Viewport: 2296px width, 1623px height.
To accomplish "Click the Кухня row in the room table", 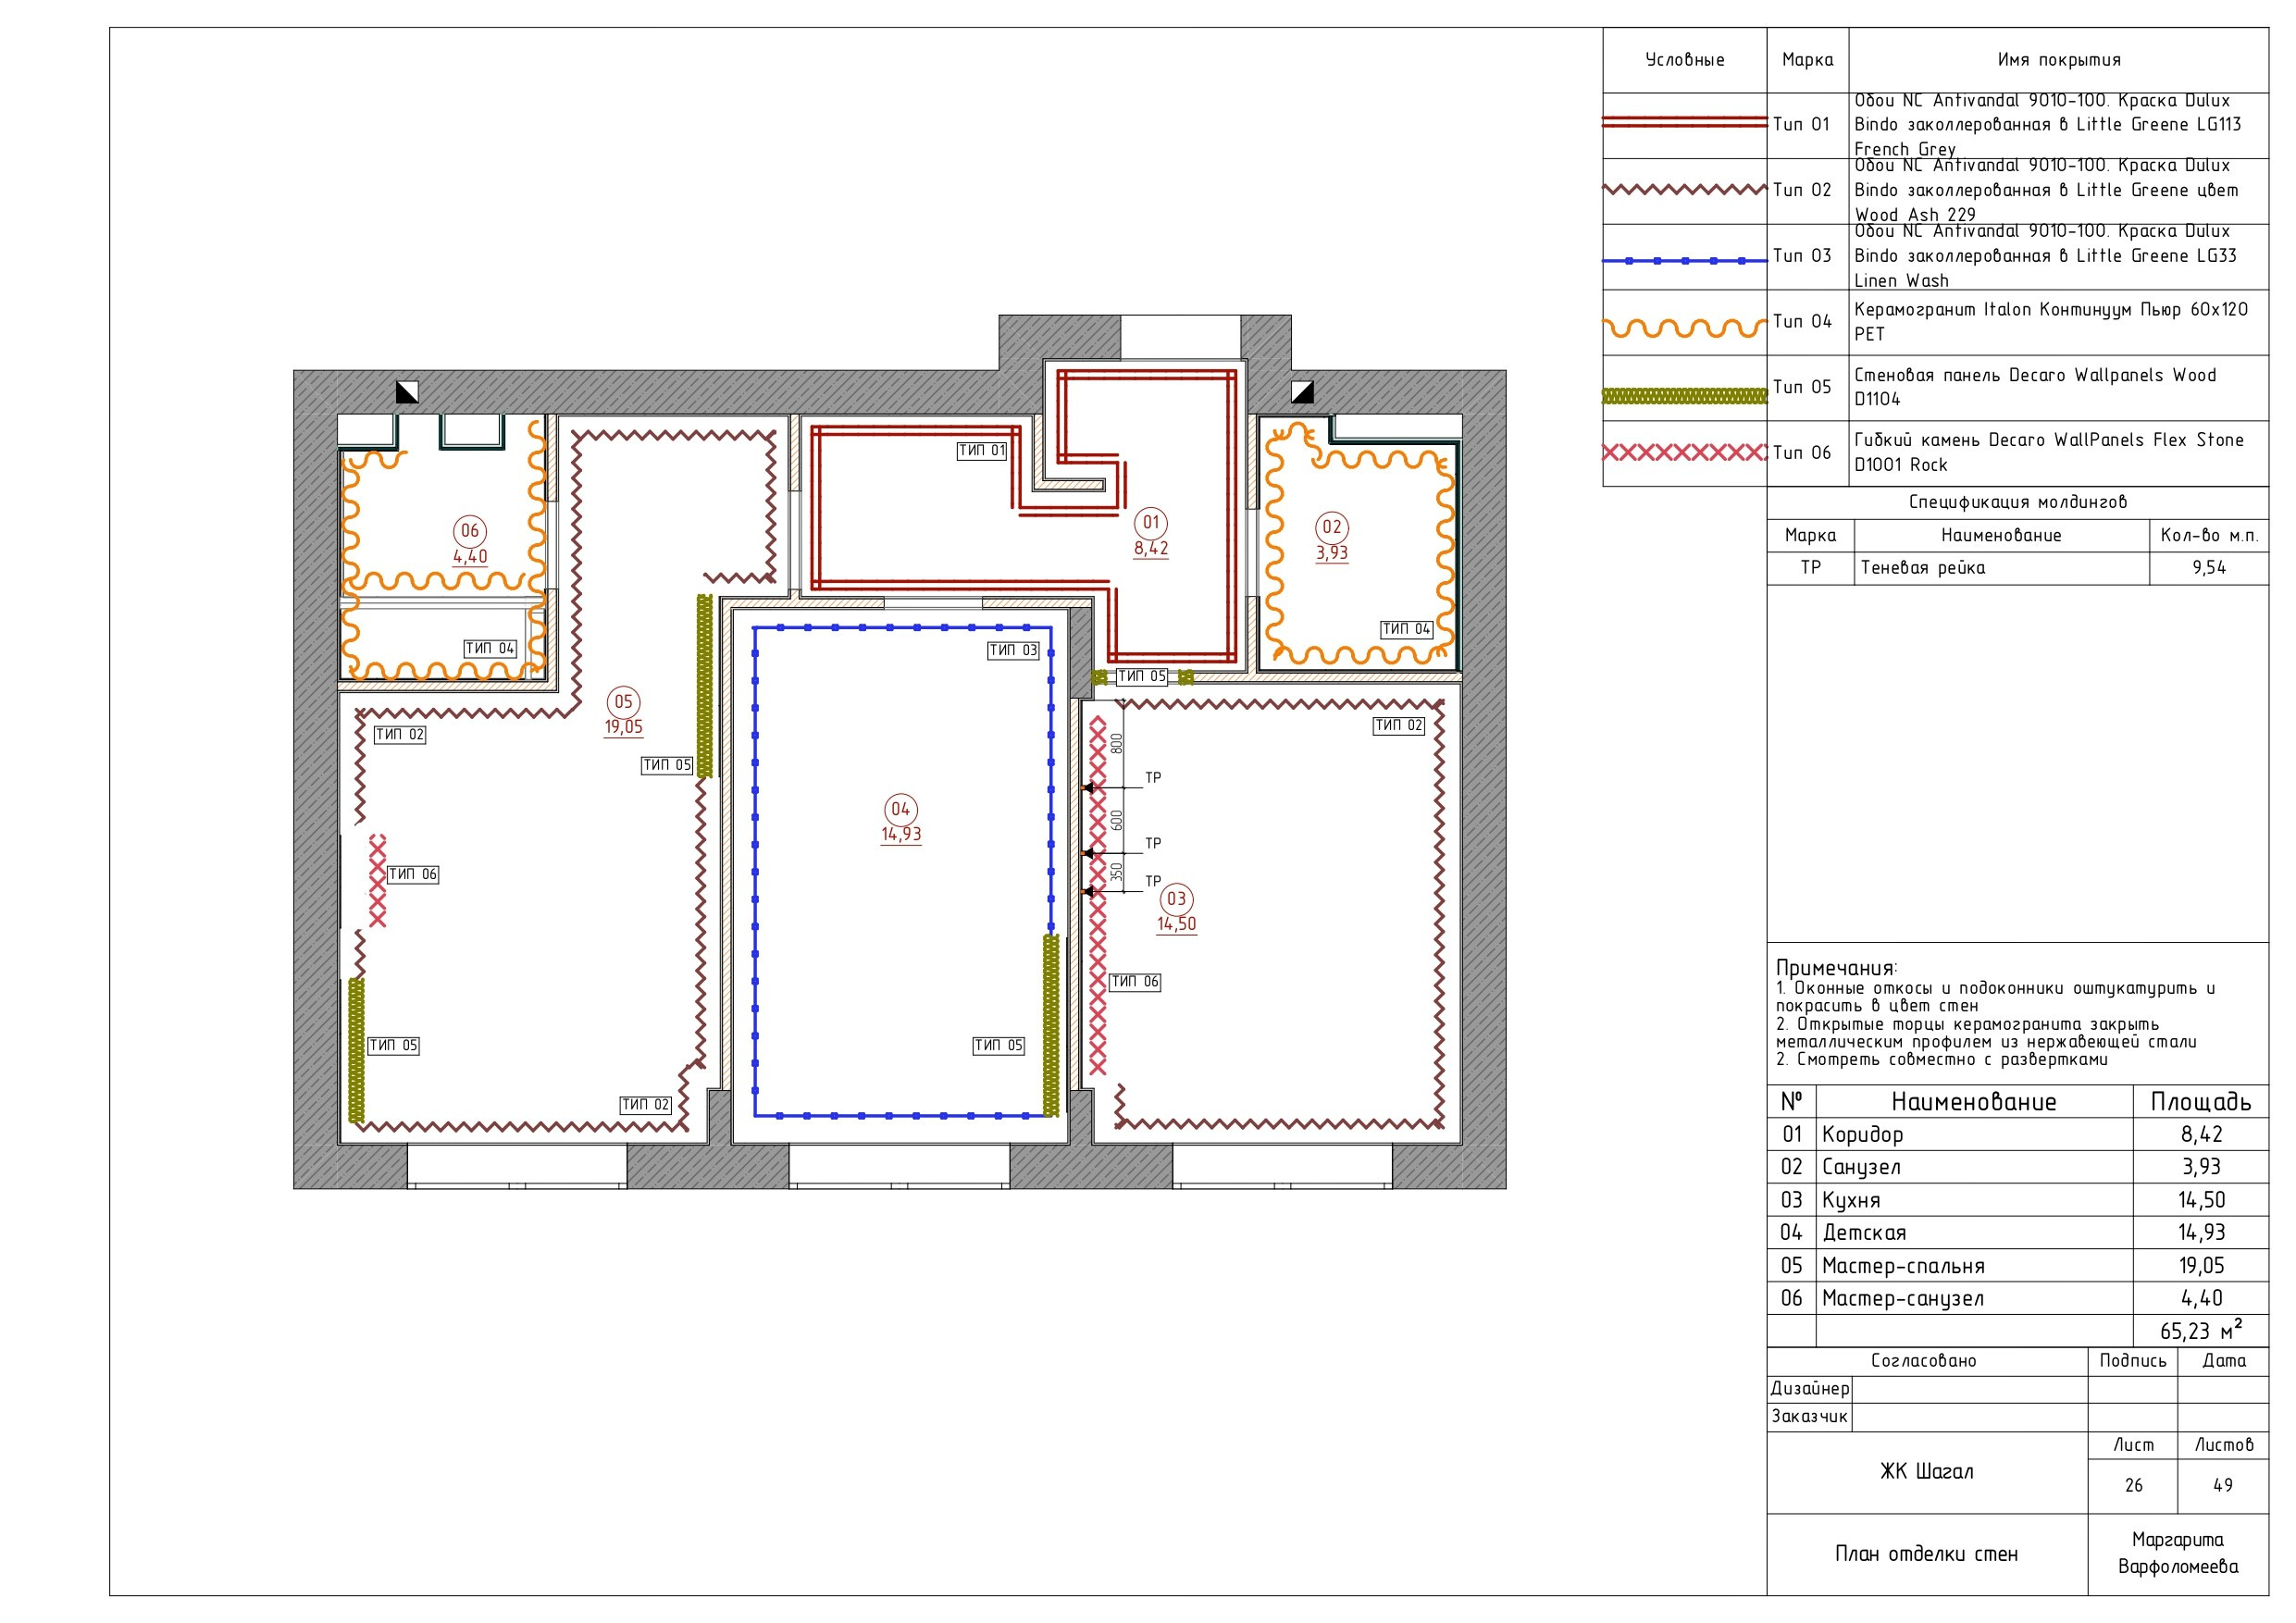I will coord(2018,1200).
